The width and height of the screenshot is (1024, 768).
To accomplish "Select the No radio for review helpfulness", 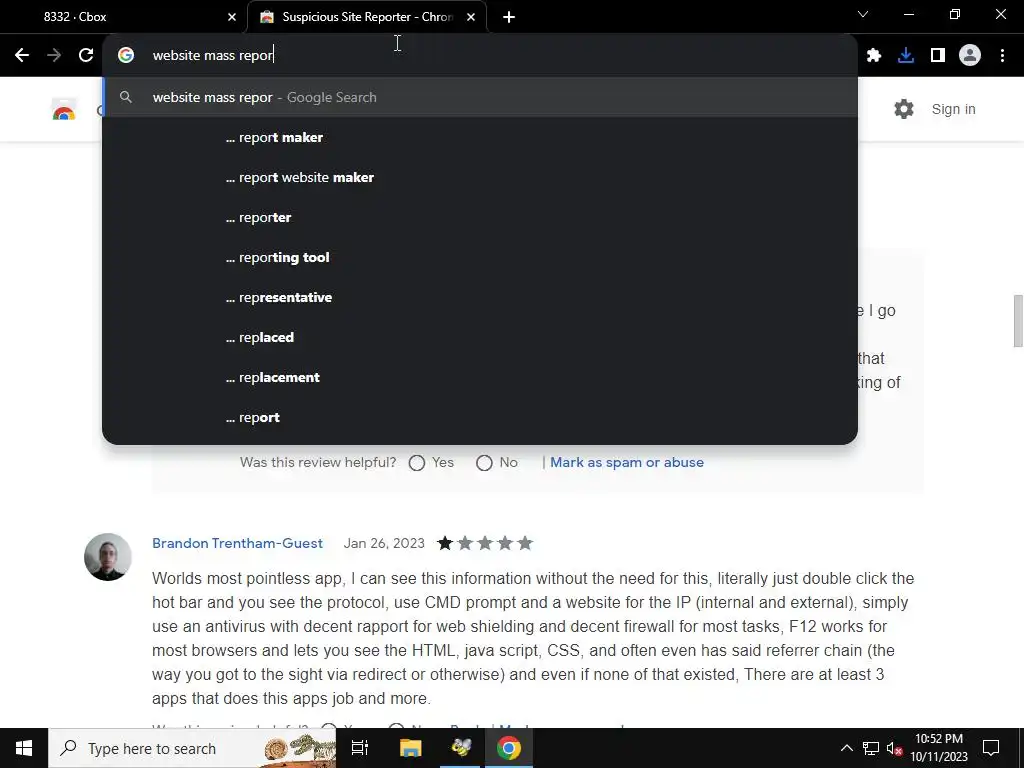I will (x=484, y=463).
